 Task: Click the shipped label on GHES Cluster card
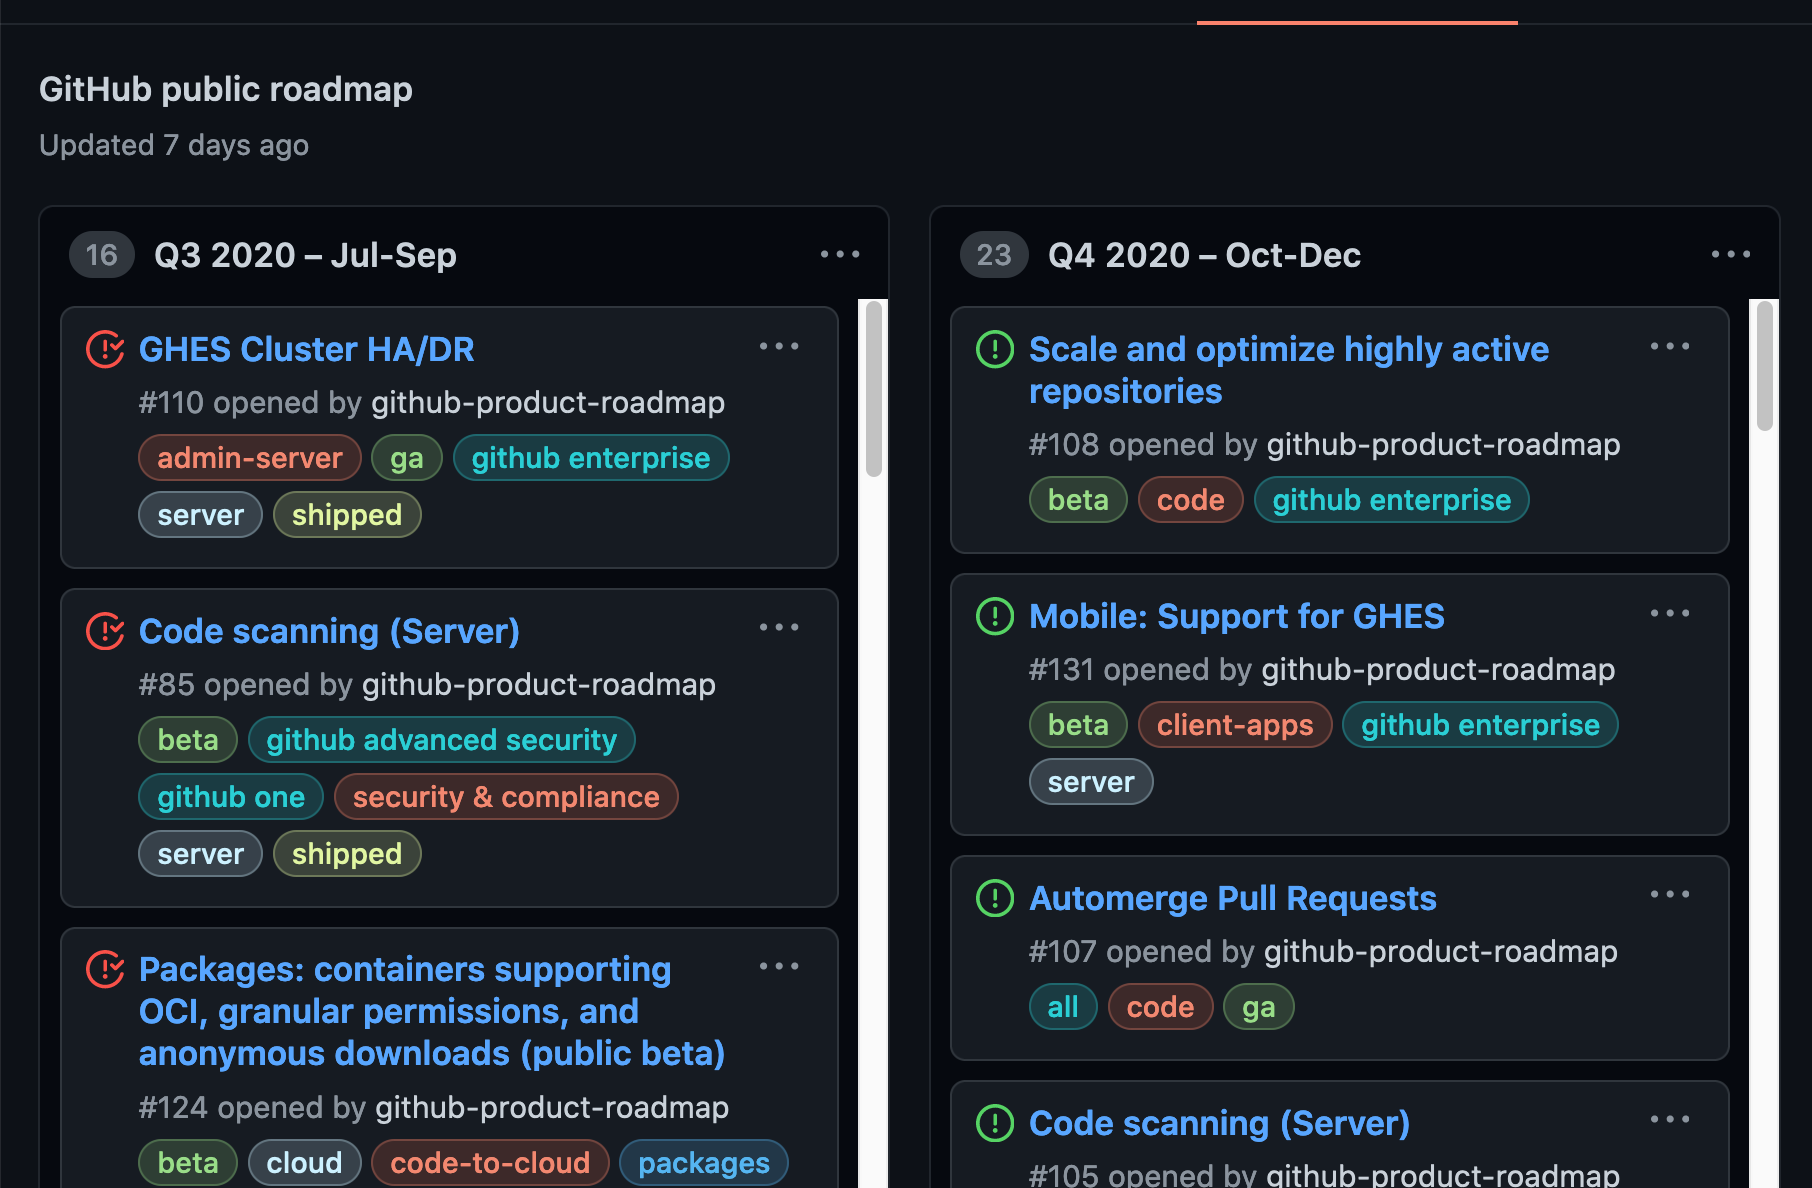pos(347,515)
